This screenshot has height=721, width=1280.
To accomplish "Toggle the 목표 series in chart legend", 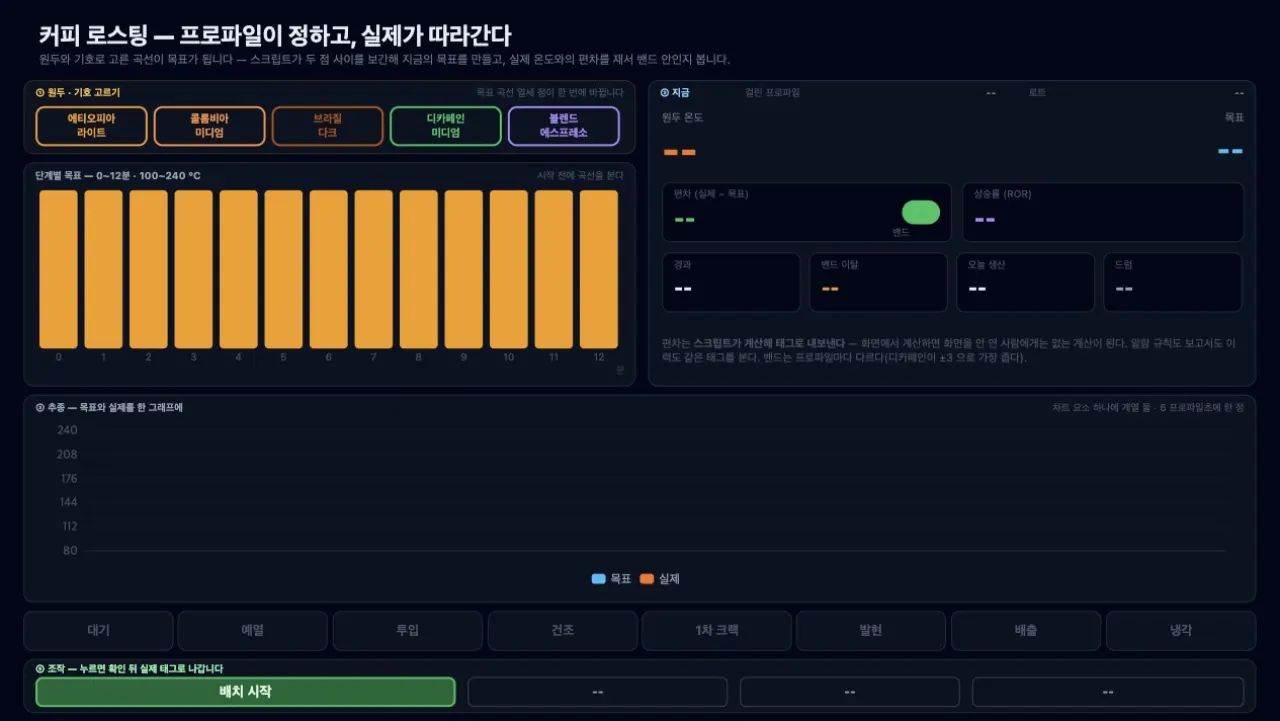I will [611, 579].
